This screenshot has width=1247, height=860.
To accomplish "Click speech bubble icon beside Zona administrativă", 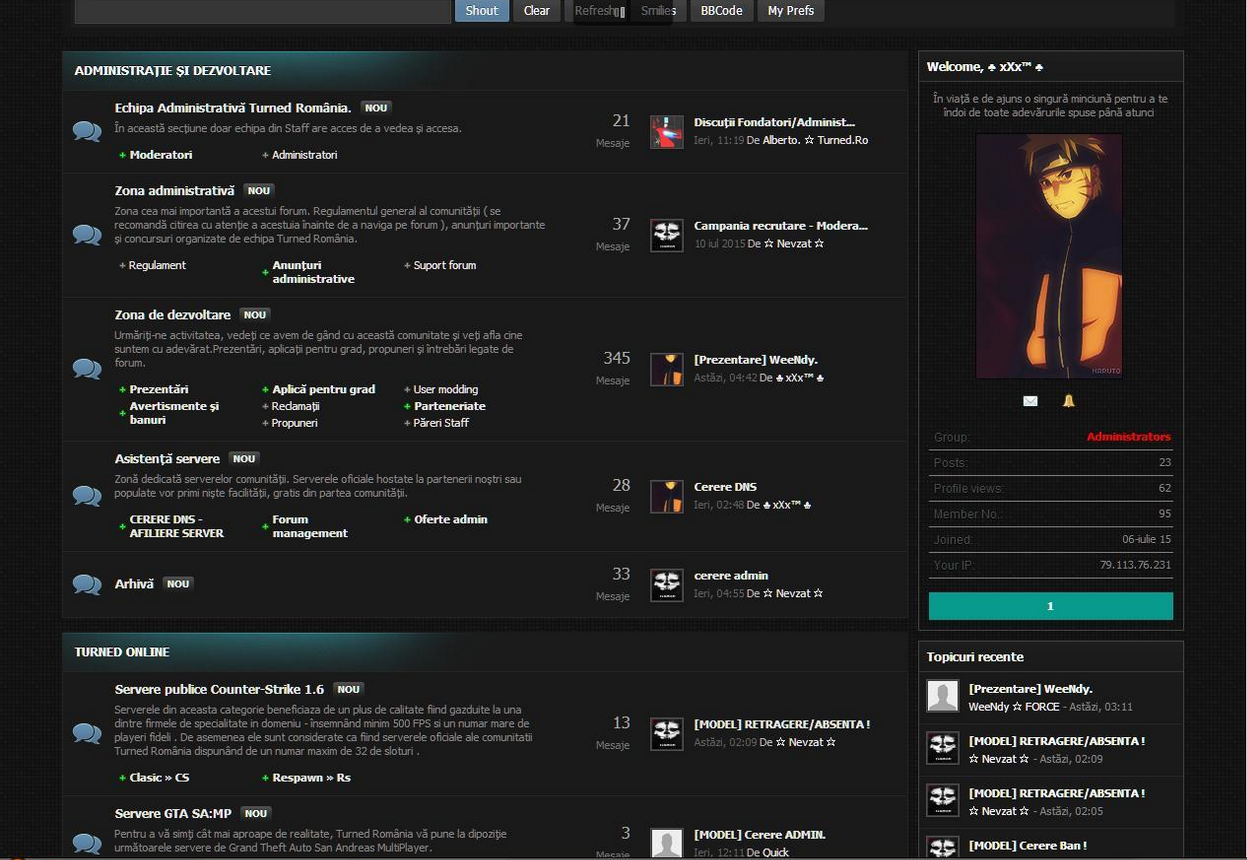I will pos(87,235).
